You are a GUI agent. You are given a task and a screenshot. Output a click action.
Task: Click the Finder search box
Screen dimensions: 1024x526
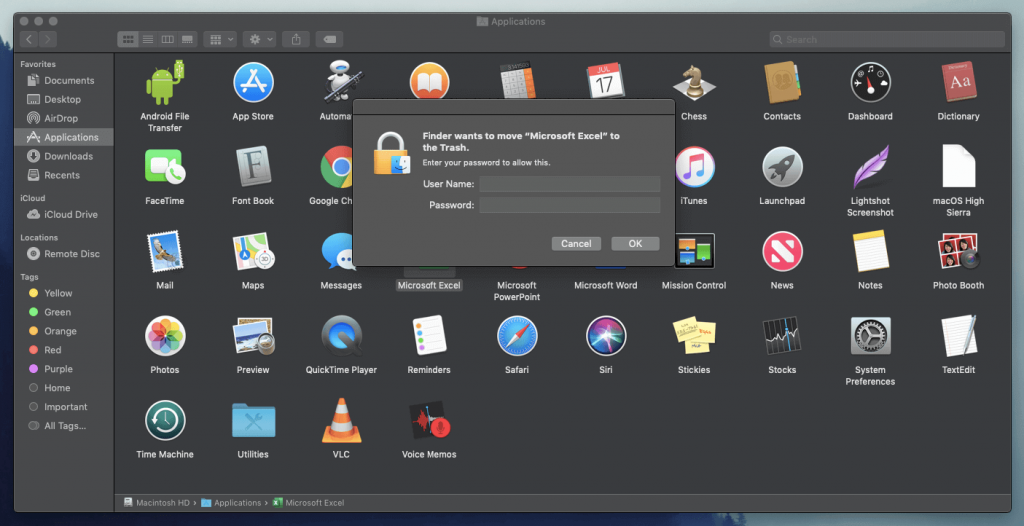887,39
